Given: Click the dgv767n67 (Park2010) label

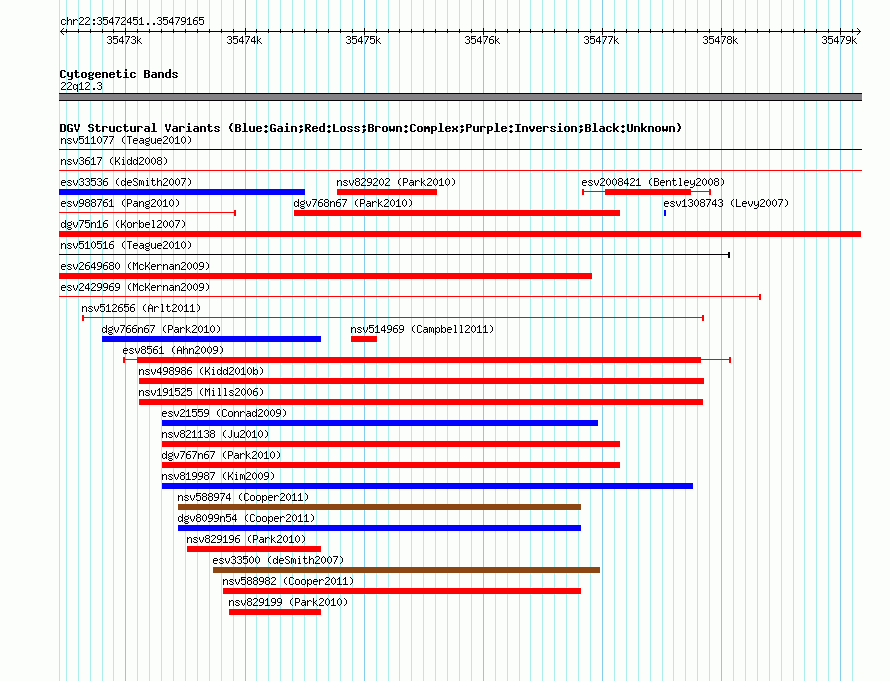Looking at the screenshot, I should coord(221,455).
